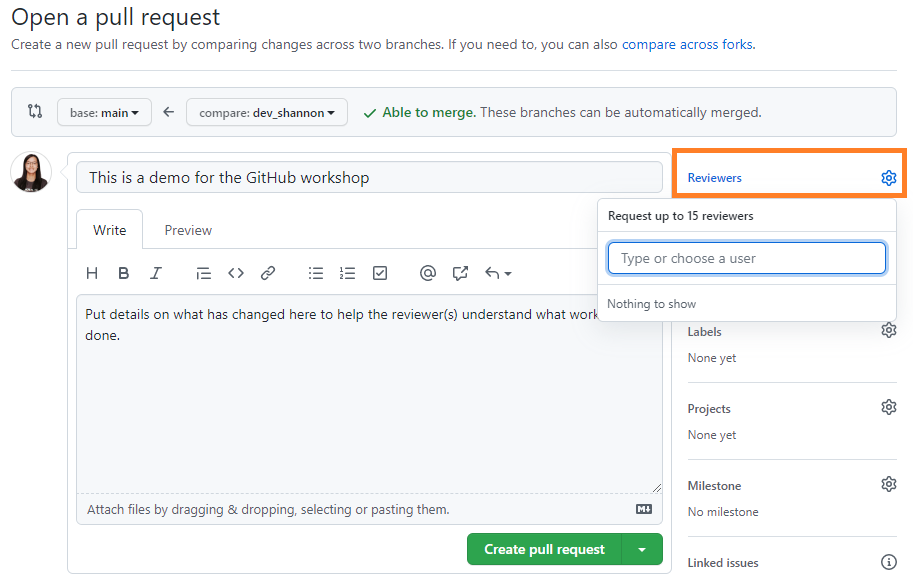Image resolution: width=913 pixels, height=580 pixels.
Task: Apply italic formatting to the text
Action: click(x=156, y=273)
